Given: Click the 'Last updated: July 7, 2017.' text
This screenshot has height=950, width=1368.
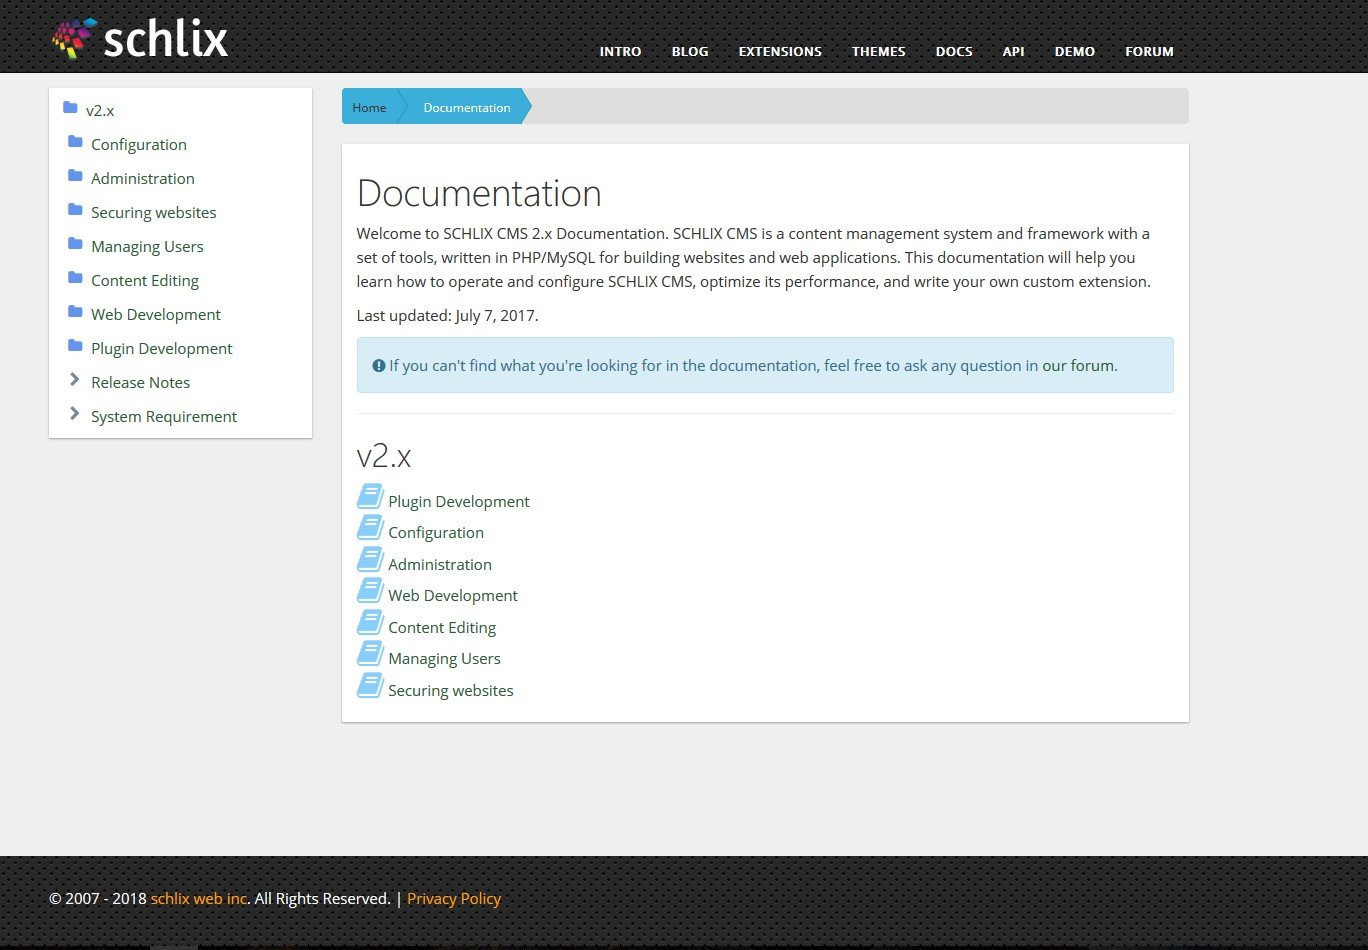Looking at the screenshot, I should point(447,315).
